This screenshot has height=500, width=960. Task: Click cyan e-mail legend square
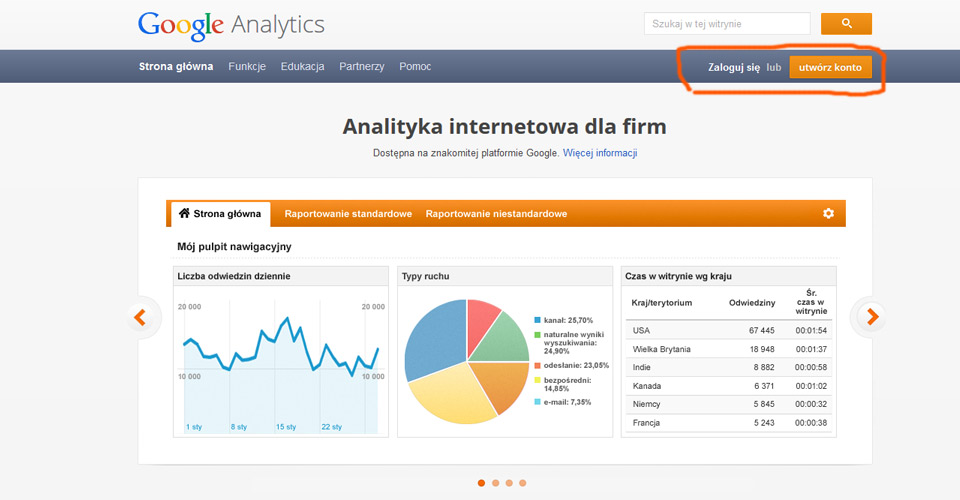[538, 402]
